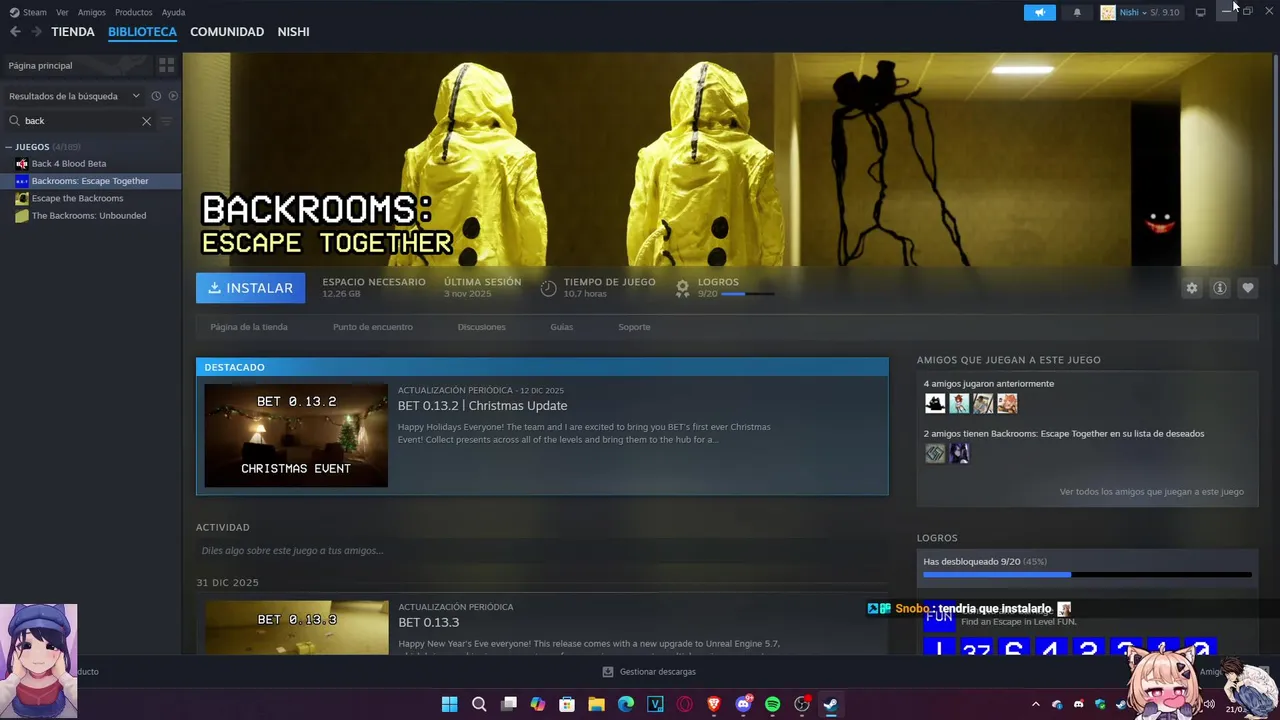Click the activity comment input field
This screenshot has width=1280, height=720.
tap(540, 551)
